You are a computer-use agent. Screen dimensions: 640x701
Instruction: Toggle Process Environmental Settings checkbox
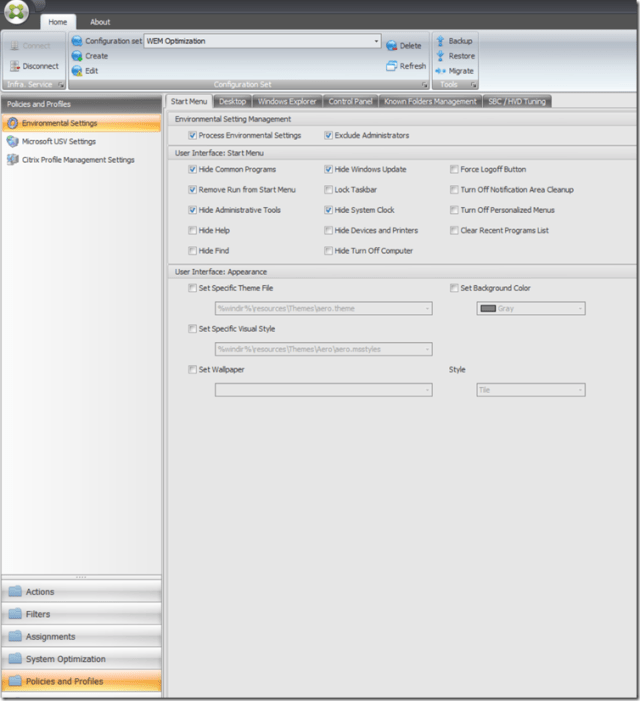click(193, 135)
